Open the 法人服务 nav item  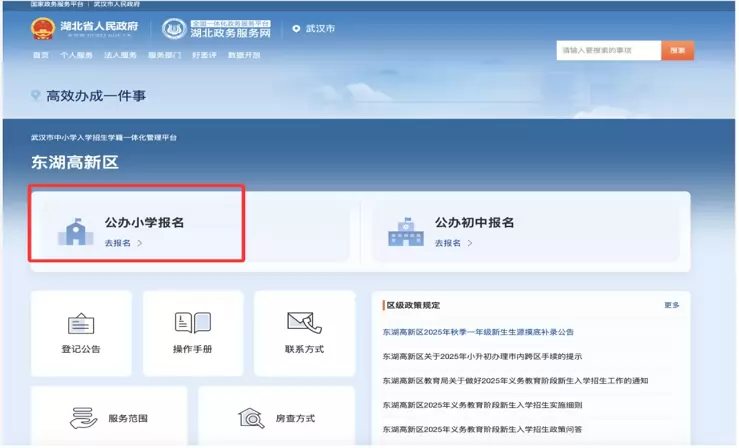(120, 55)
